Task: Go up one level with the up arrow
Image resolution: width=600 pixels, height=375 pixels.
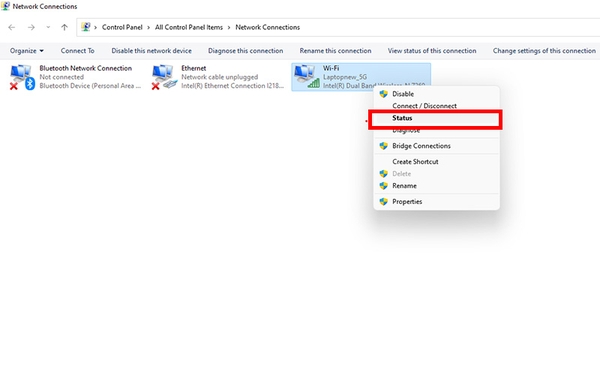Action: pos(64,27)
